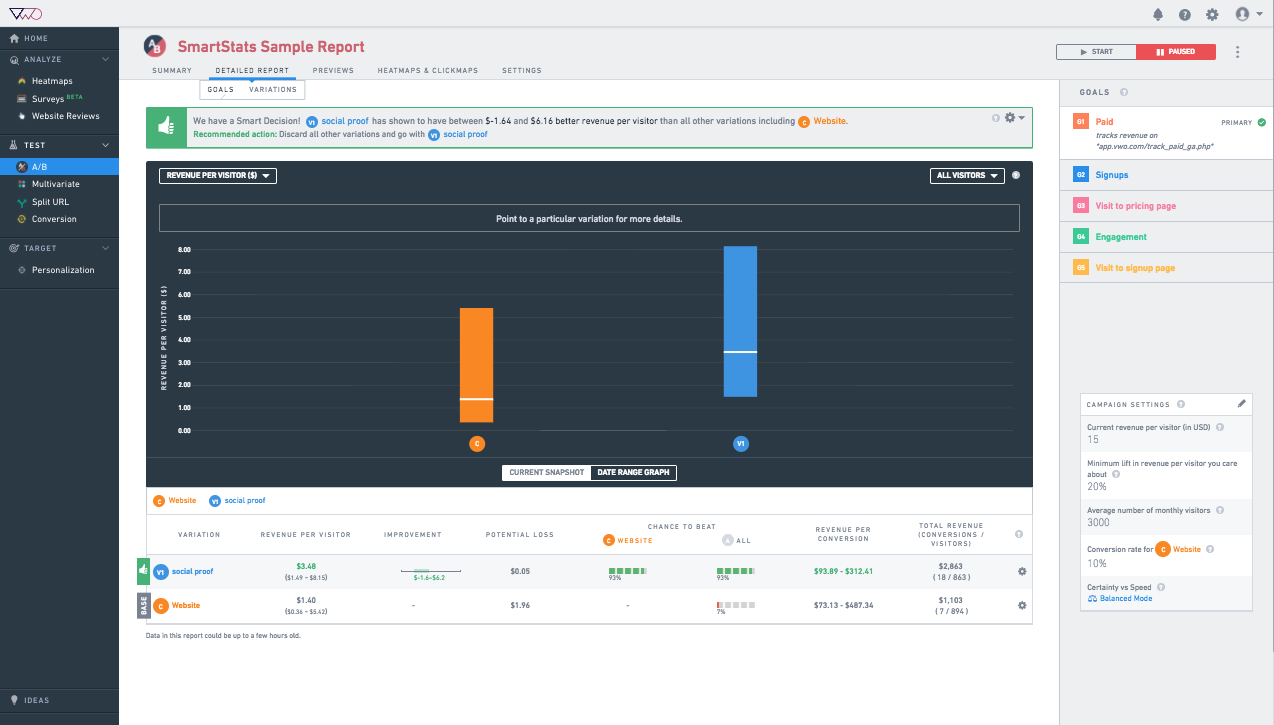
Task: Select A/B in the sidebar
Action: (59, 167)
